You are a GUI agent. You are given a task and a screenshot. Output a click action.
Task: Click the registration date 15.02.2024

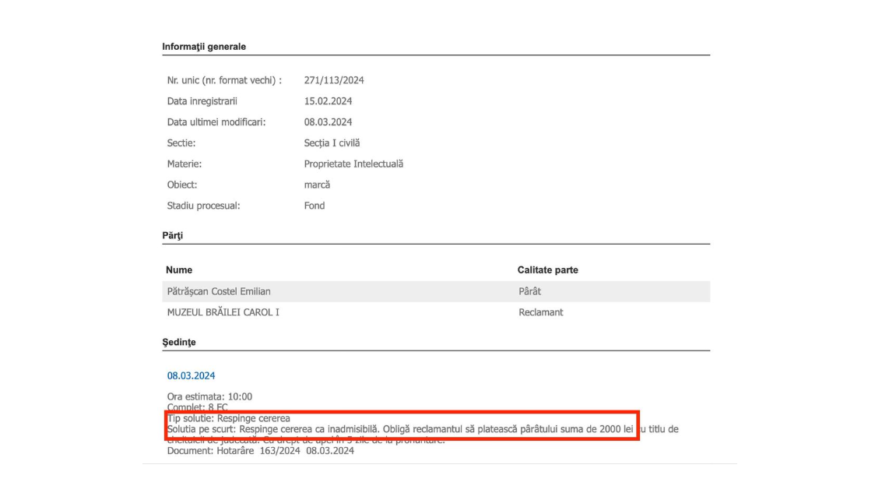coord(328,101)
